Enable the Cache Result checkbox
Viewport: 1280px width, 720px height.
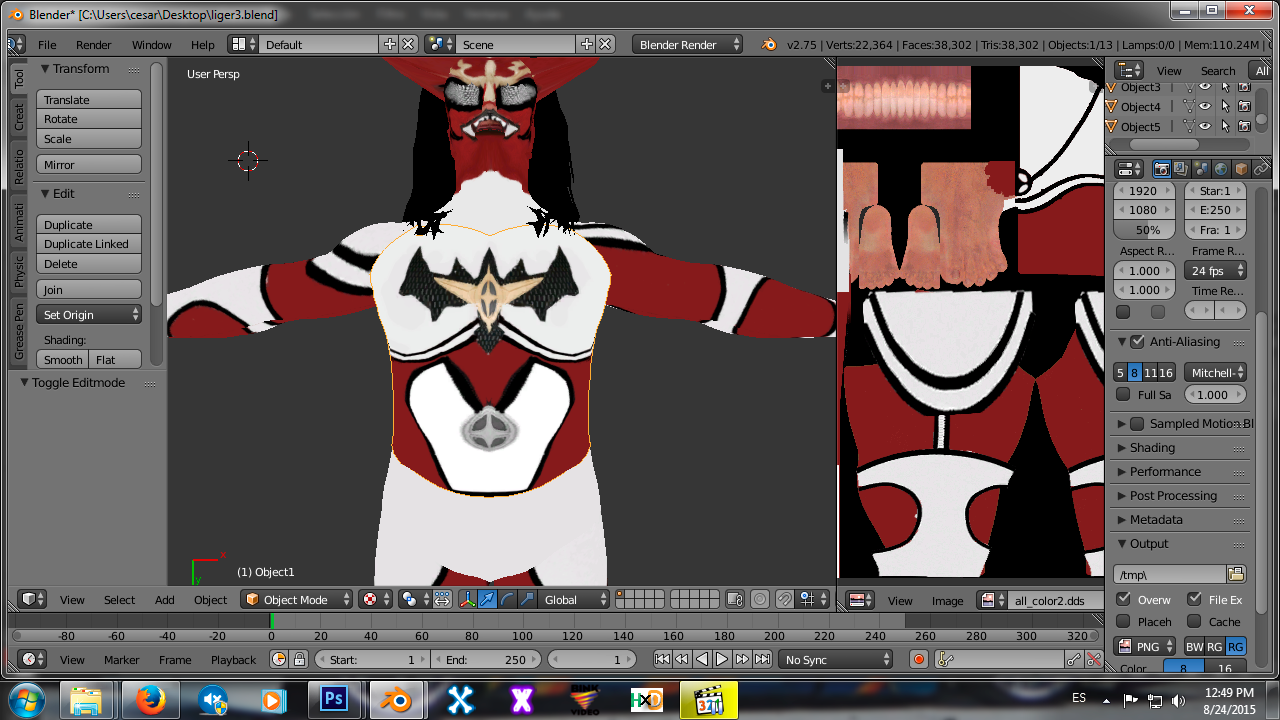pos(1194,621)
